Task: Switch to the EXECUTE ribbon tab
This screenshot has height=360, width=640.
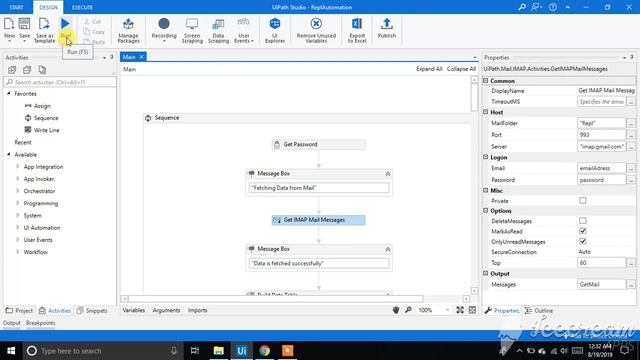Action: coord(82,7)
